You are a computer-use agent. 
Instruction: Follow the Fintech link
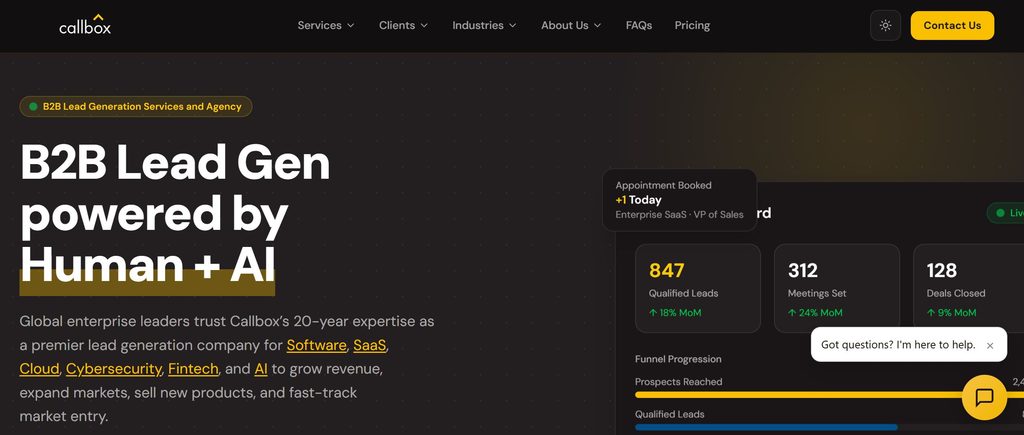[x=193, y=369]
